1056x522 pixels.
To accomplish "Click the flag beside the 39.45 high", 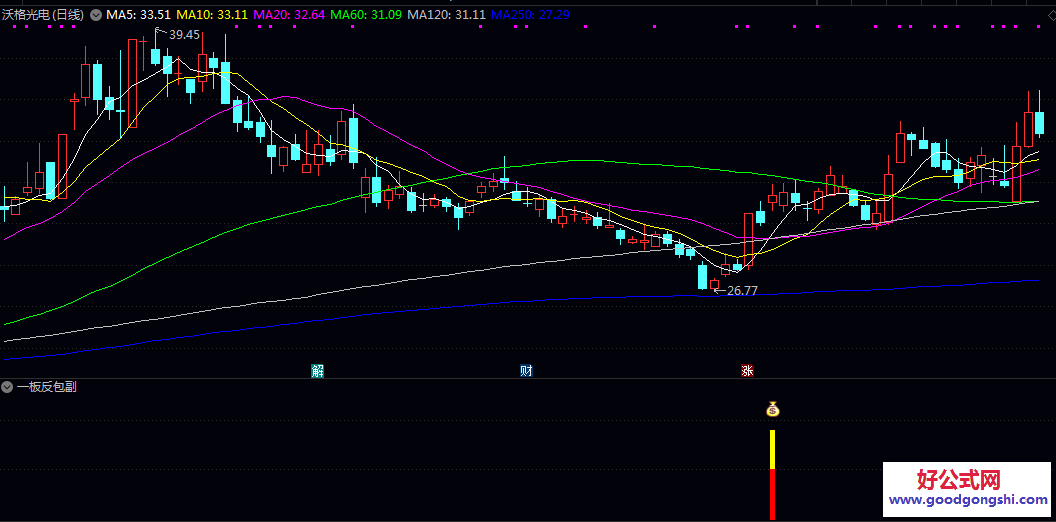I will pos(159,32).
